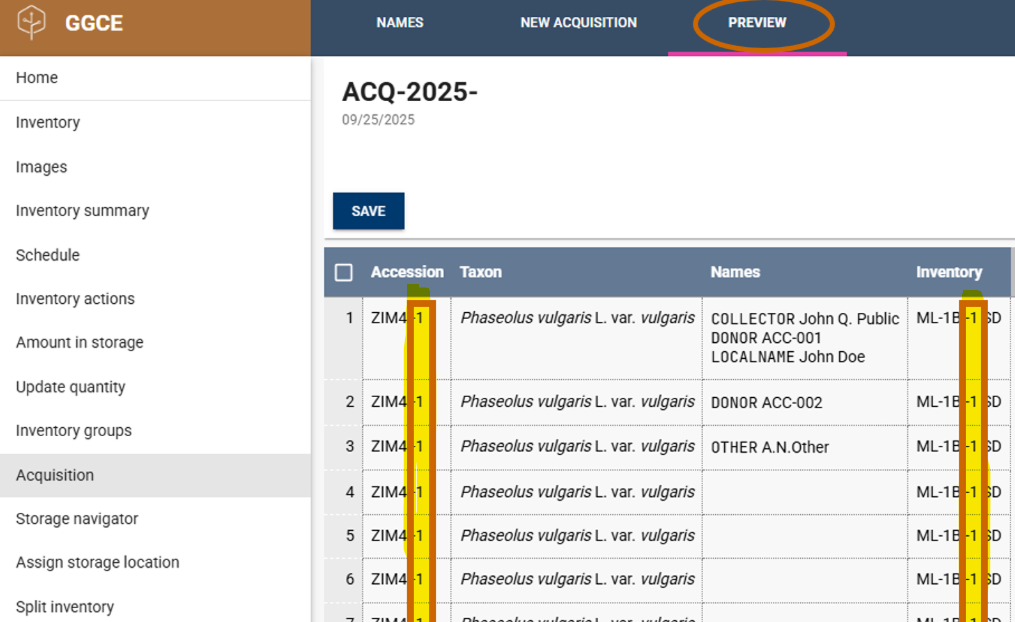Select Assign storage location in sidebar
Viewport: 1015px width, 622px height.
(98, 562)
